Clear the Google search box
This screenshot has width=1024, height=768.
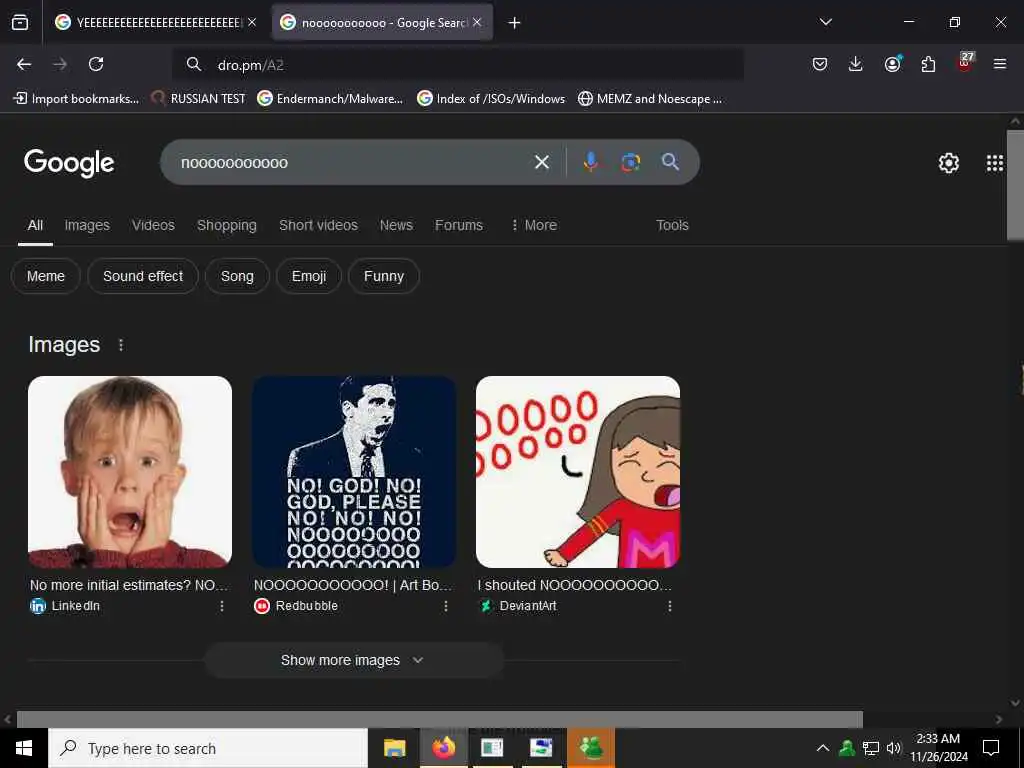541,162
